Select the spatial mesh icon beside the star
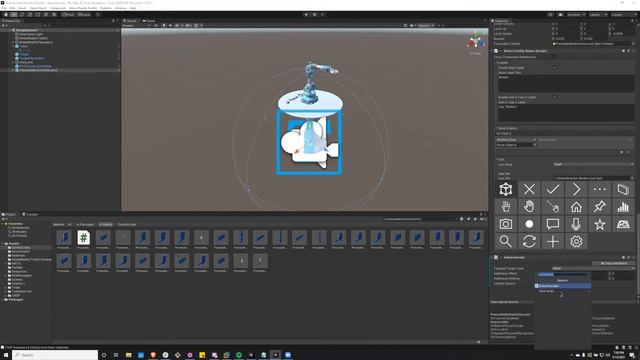This screenshot has height=360, width=640. (x=623, y=224)
